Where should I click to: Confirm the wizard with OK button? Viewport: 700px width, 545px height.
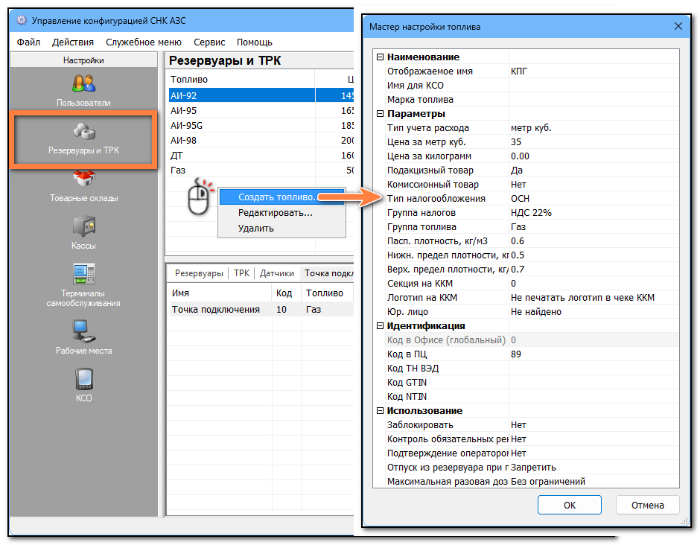[x=569, y=505]
